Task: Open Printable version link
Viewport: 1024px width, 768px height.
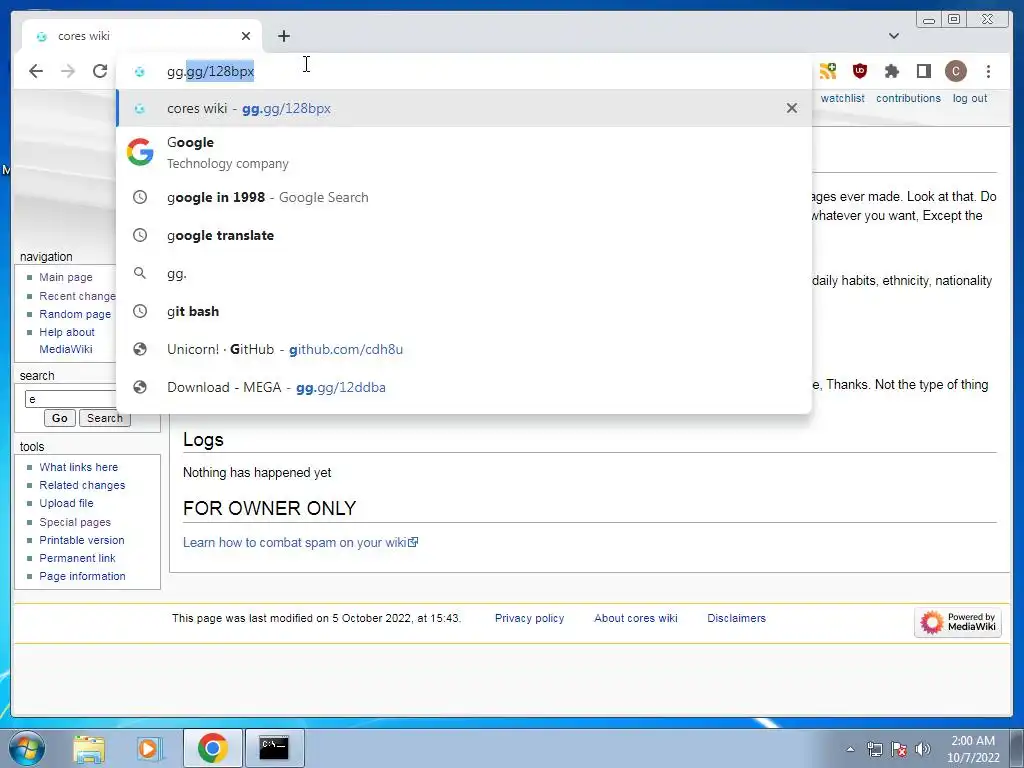Action: click(x=82, y=540)
